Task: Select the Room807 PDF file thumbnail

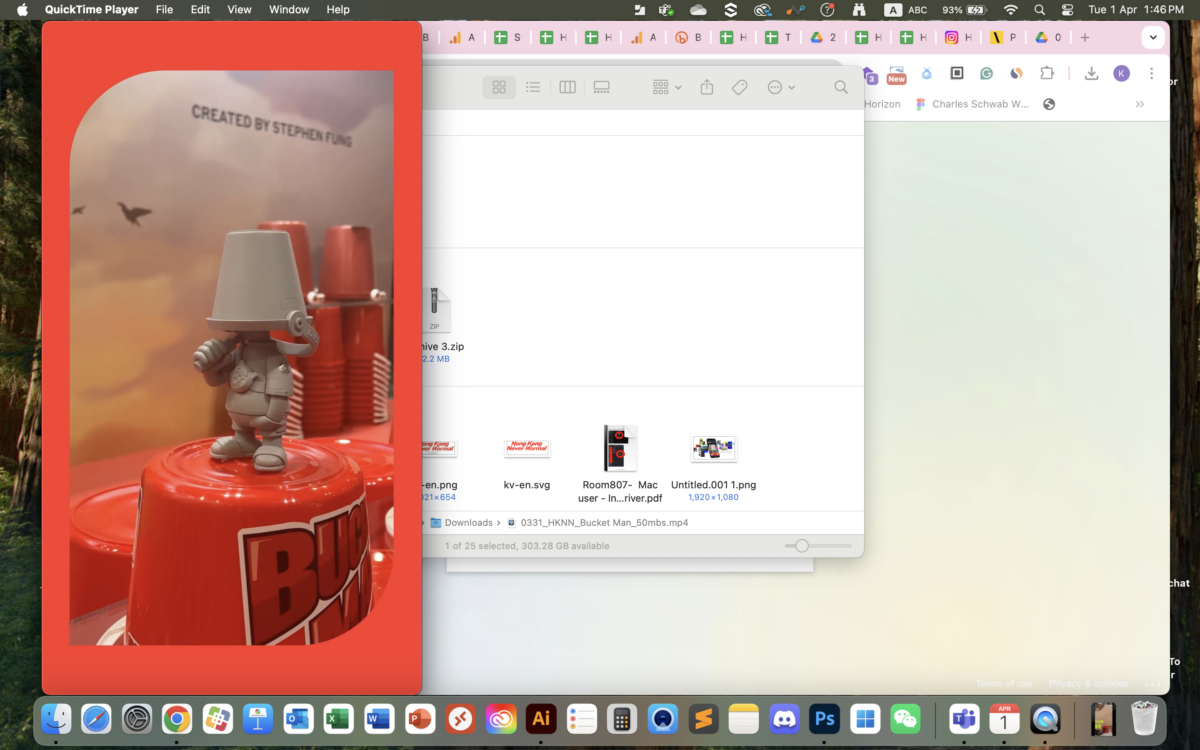Action: [620, 448]
